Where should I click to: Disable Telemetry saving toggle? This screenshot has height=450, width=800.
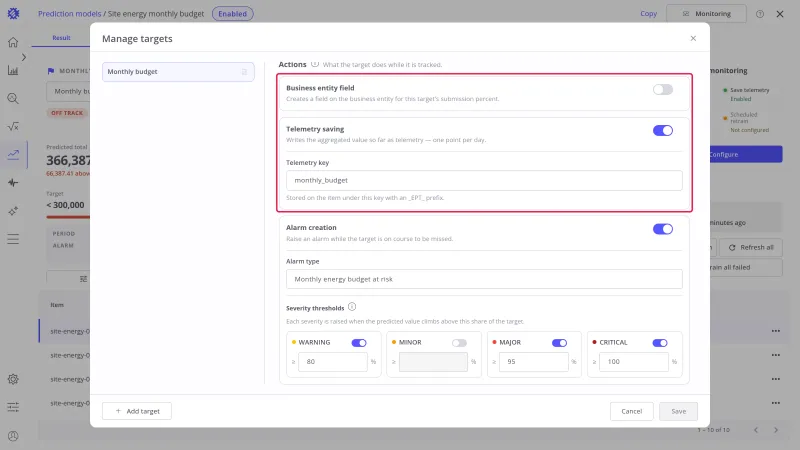pyautogui.click(x=663, y=131)
